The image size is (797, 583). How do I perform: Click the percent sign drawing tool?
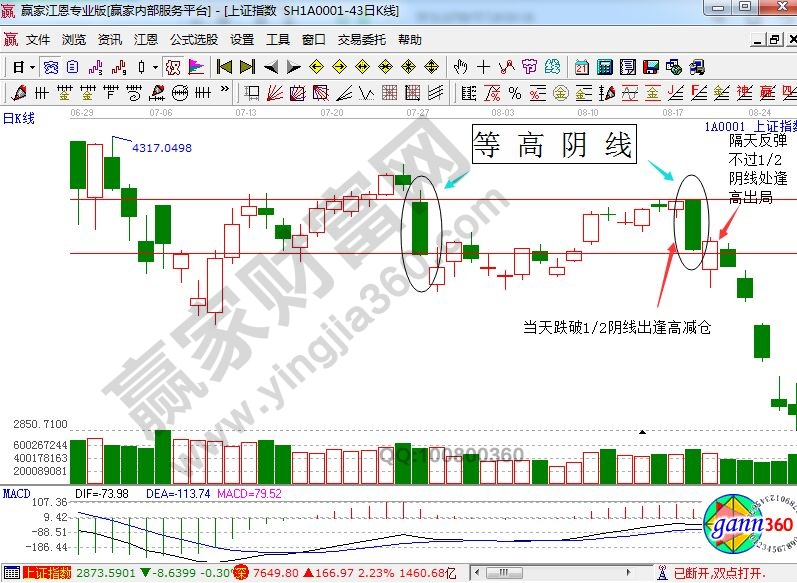point(514,93)
